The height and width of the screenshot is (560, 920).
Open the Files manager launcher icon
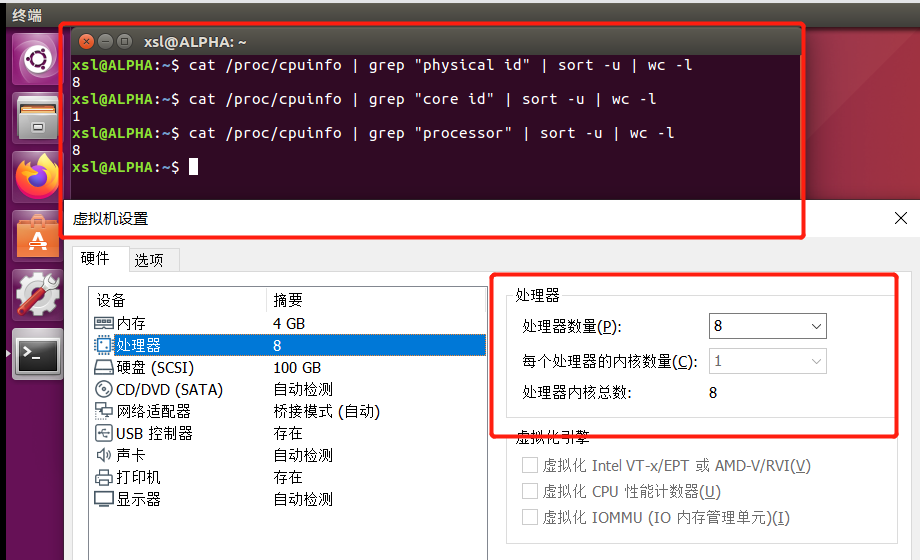(x=37, y=118)
